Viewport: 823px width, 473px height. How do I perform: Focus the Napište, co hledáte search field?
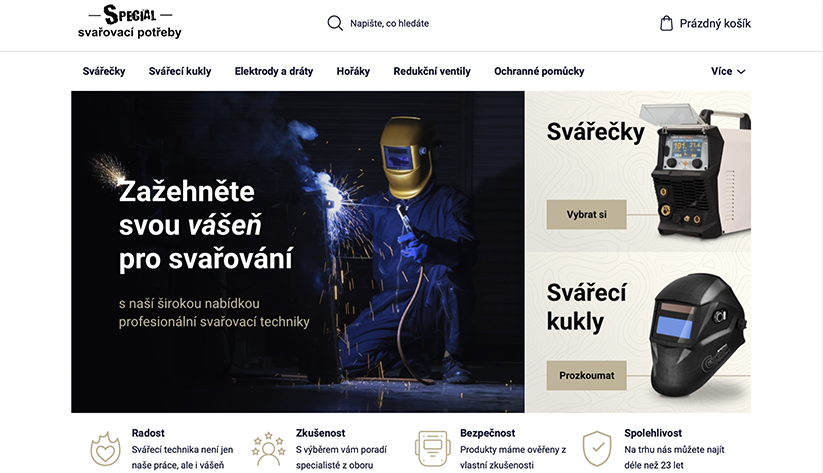(389, 23)
